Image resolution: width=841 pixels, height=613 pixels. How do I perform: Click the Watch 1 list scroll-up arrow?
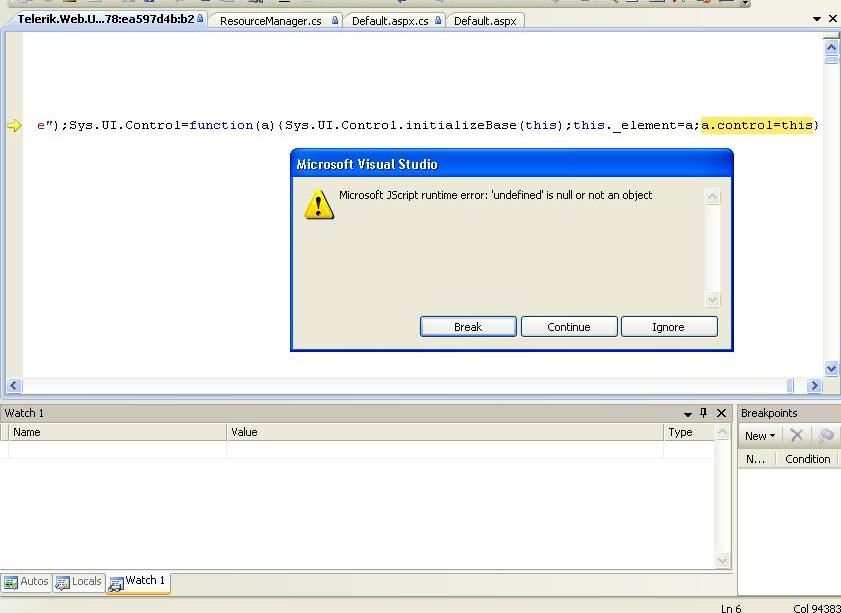tap(722, 432)
